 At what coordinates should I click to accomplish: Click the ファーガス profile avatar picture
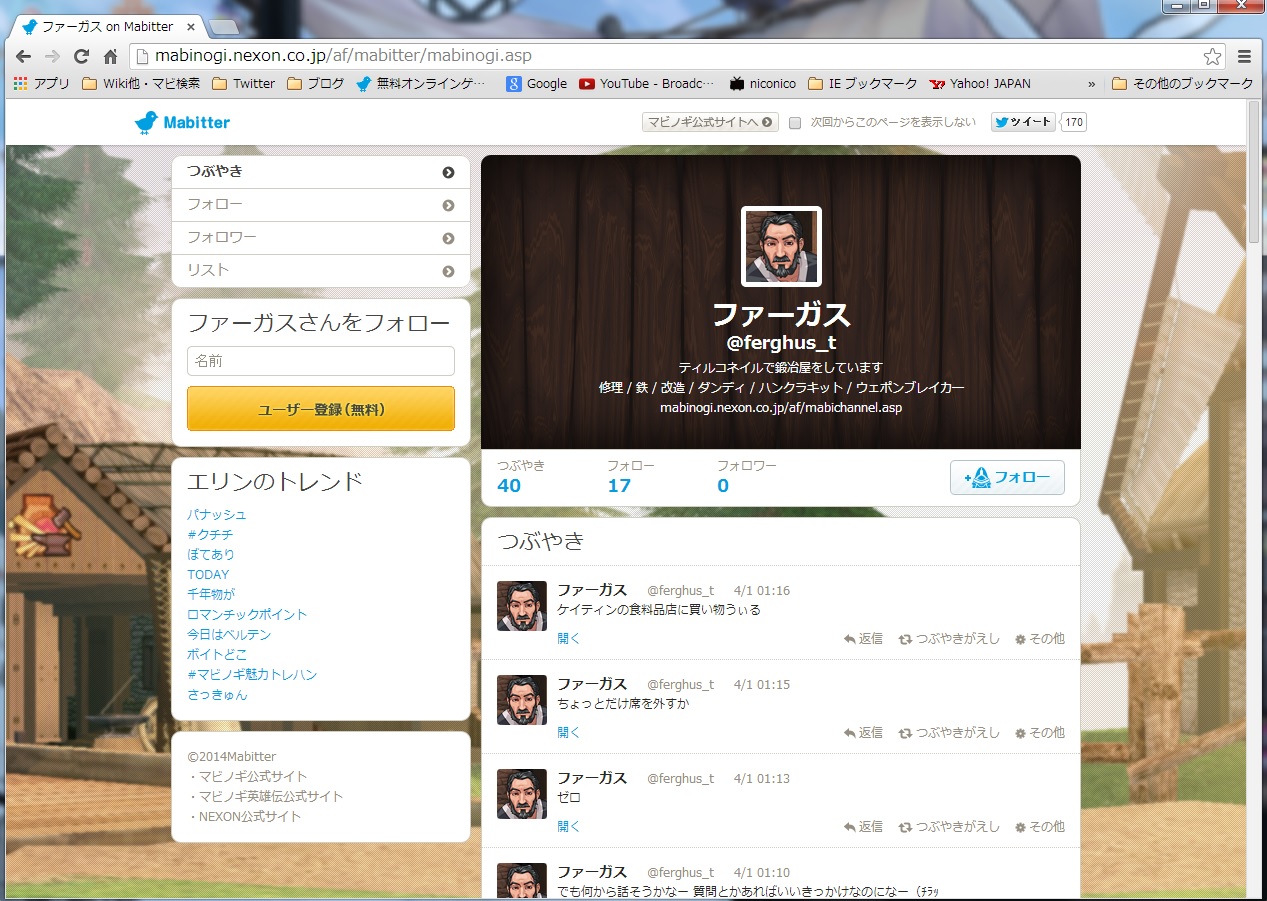point(781,246)
